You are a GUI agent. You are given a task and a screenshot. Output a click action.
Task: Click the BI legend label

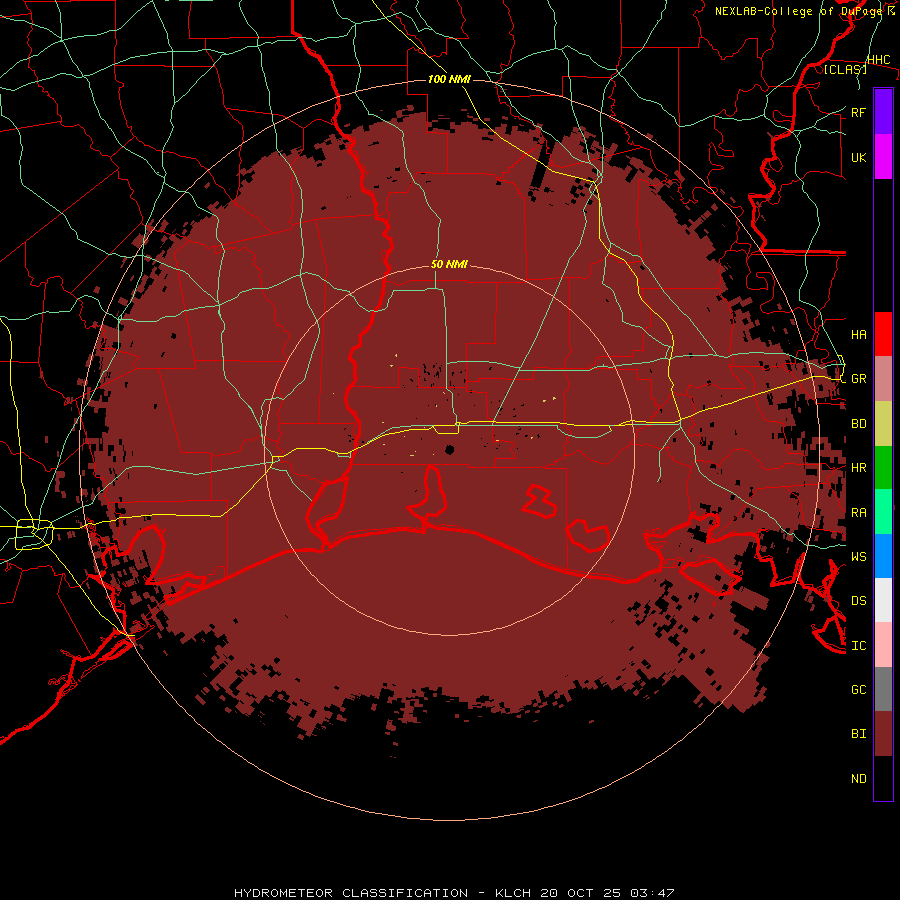pyautogui.click(x=859, y=734)
